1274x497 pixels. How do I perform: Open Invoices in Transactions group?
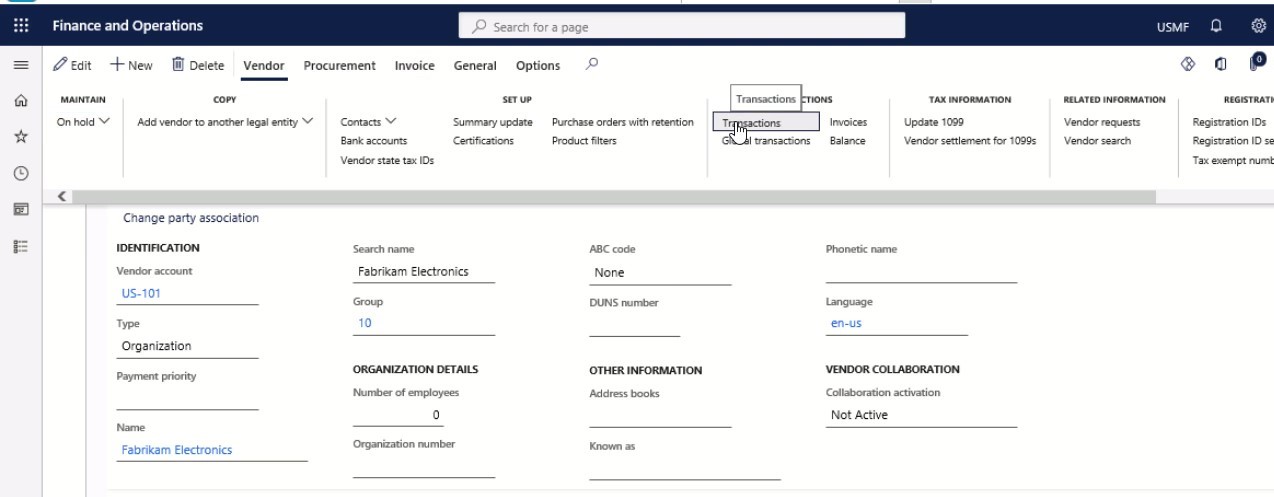click(x=848, y=122)
